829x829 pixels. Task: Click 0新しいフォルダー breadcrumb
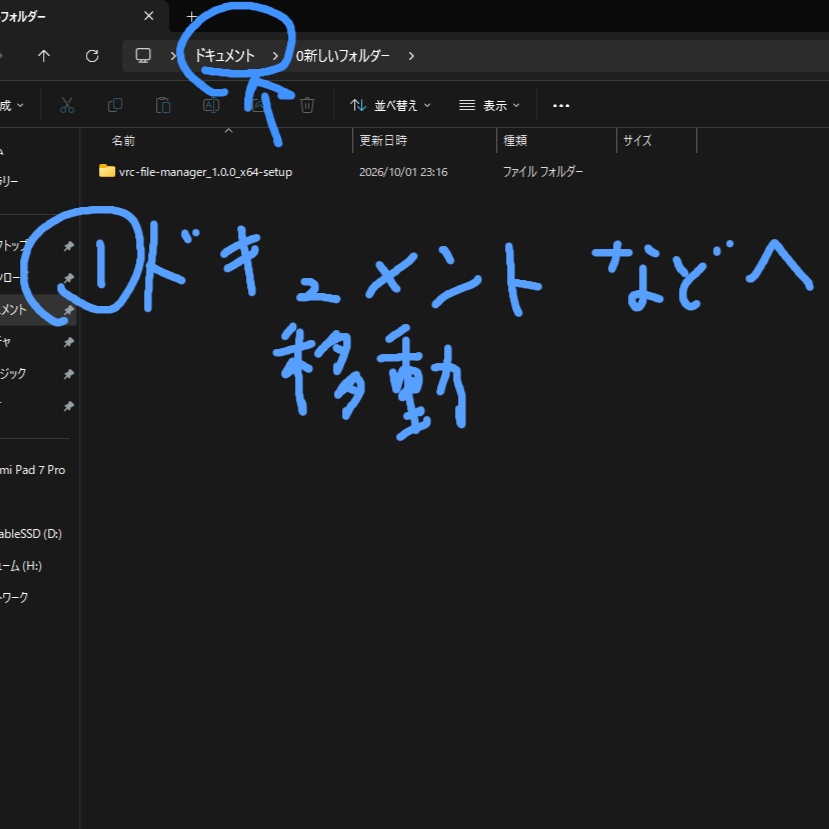pyautogui.click(x=343, y=56)
